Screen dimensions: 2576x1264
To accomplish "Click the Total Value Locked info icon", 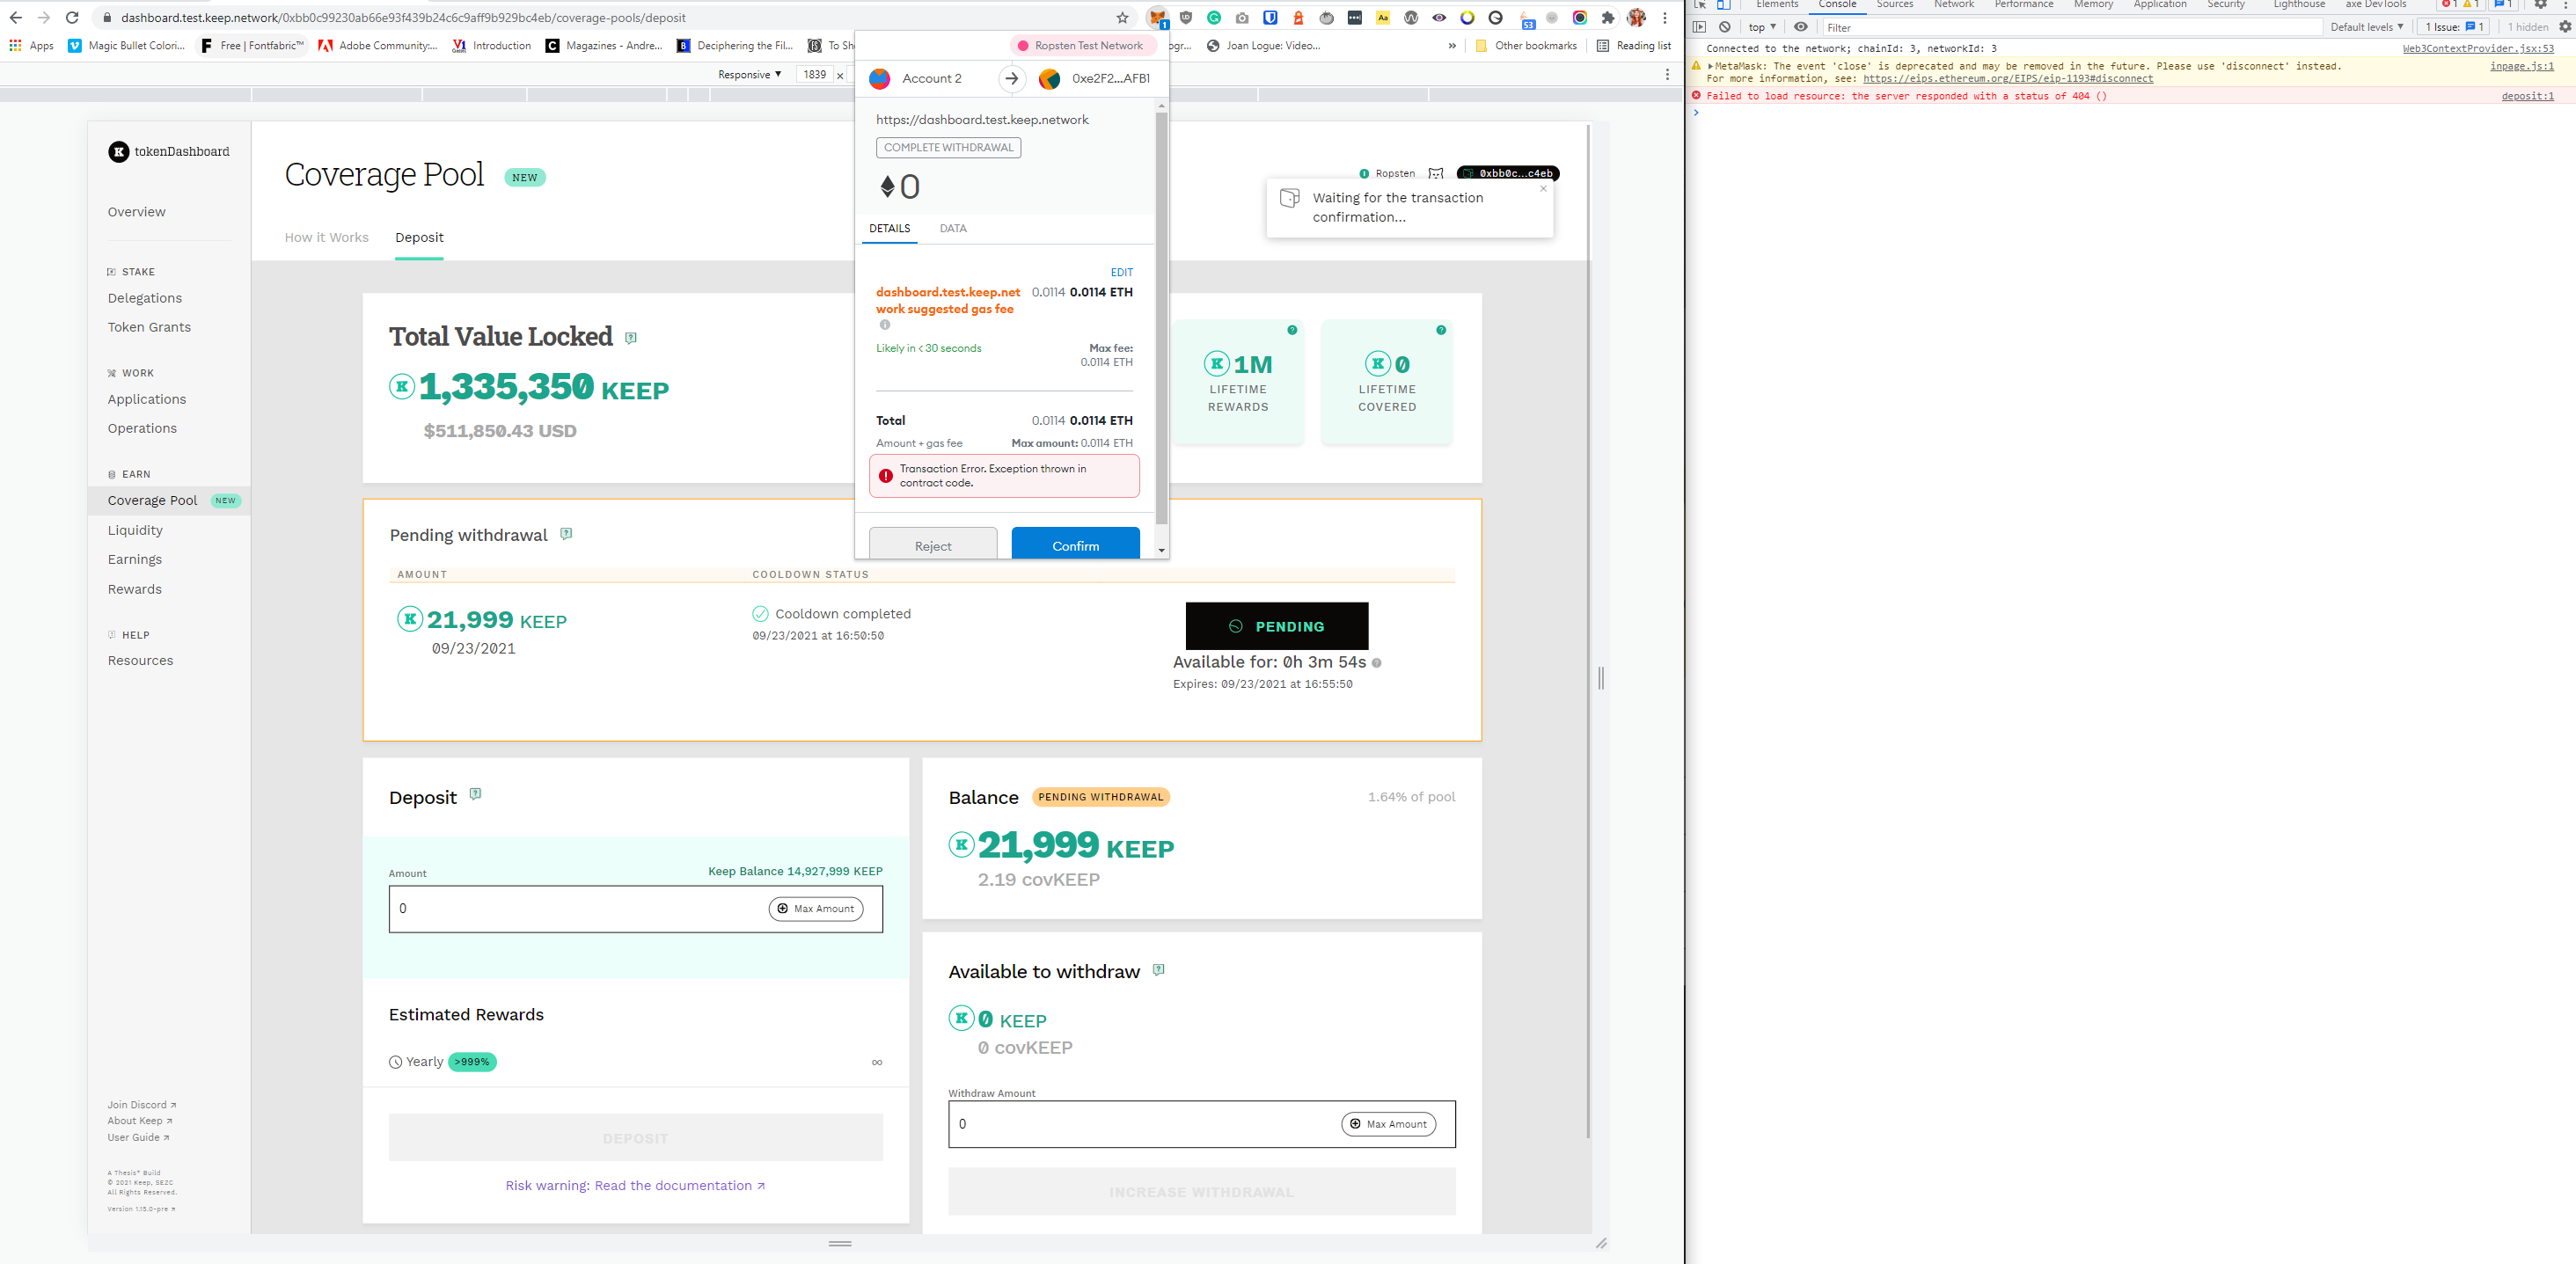I will tap(631, 338).
